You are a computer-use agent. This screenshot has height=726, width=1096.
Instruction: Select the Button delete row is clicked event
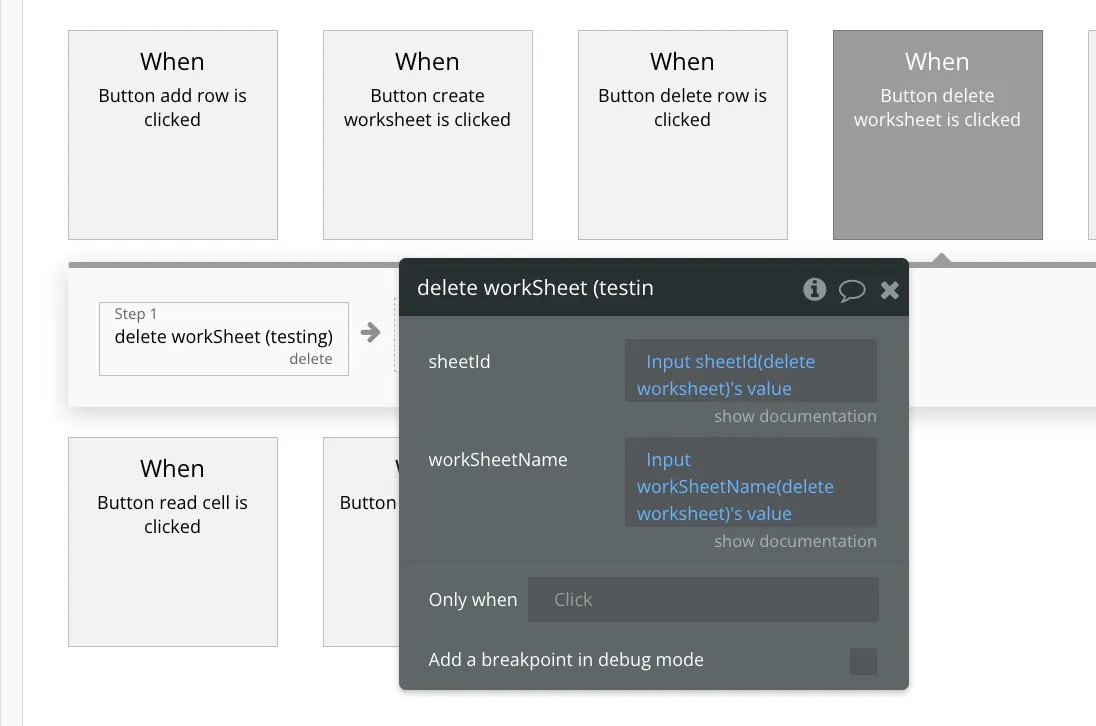tap(683, 135)
